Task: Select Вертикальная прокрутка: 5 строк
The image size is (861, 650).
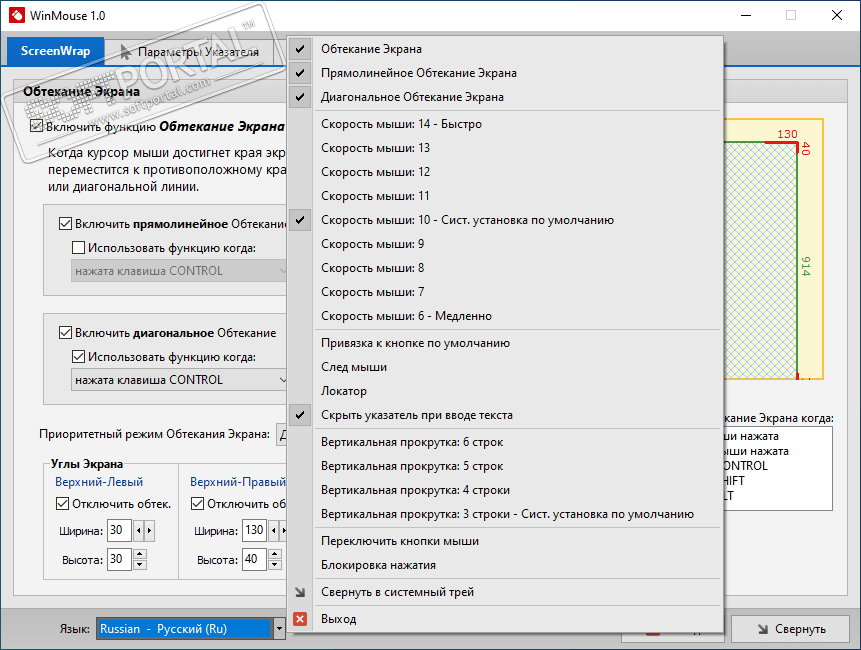Action: pos(505,466)
